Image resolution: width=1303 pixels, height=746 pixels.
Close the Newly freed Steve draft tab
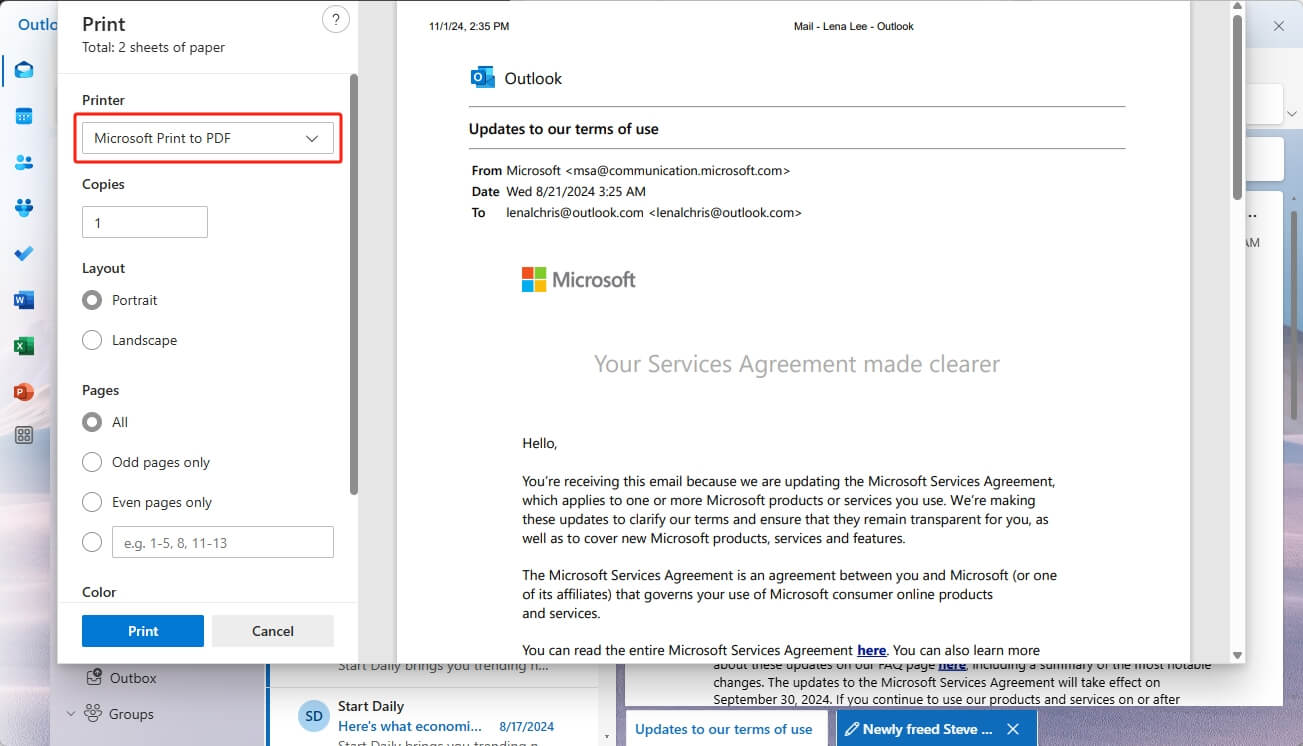click(1013, 729)
